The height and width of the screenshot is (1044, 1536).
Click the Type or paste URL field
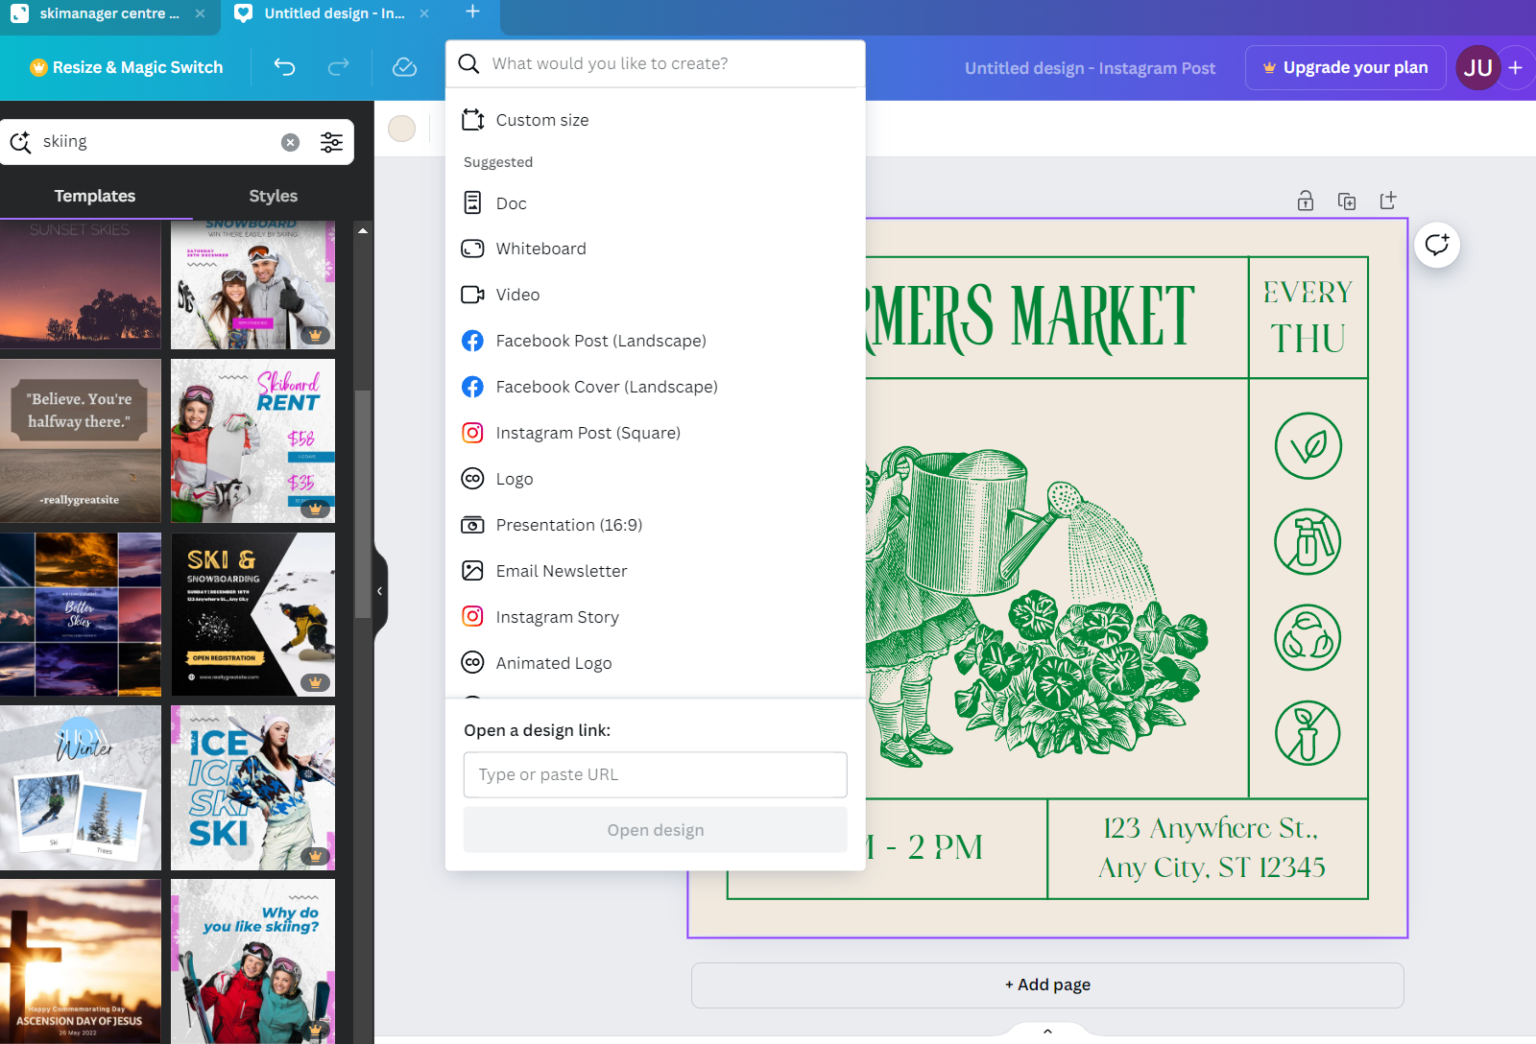[x=655, y=775]
